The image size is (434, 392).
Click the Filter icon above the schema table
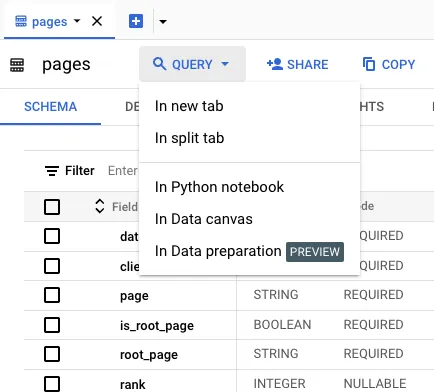pyautogui.click(x=52, y=171)
